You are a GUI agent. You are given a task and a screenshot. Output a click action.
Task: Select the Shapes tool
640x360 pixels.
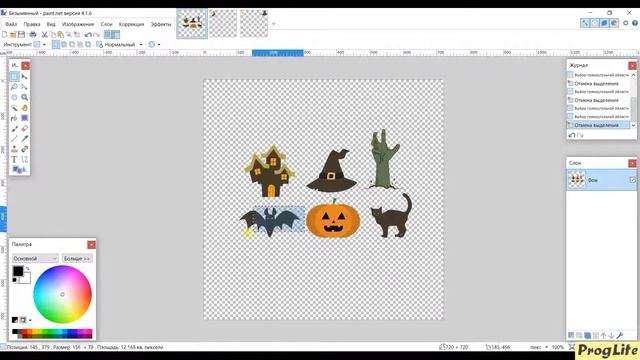point(19,169)
